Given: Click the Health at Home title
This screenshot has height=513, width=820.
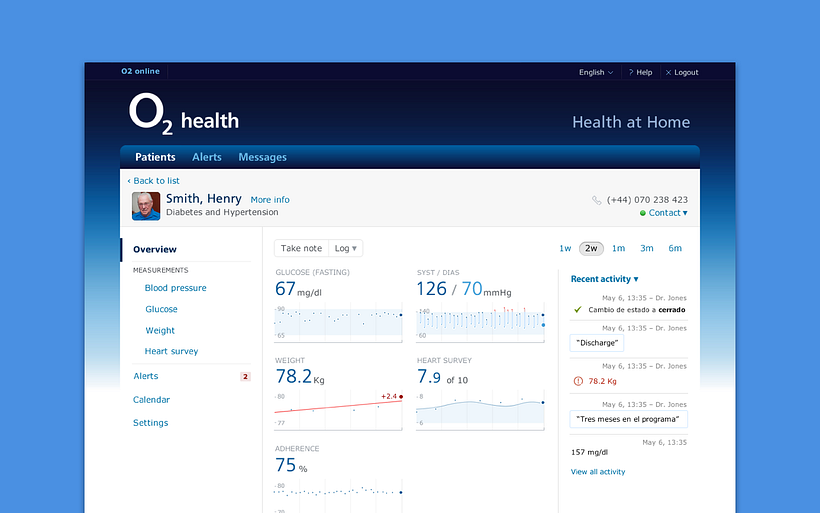Looking at the screenshot, I should pos(631,122).
